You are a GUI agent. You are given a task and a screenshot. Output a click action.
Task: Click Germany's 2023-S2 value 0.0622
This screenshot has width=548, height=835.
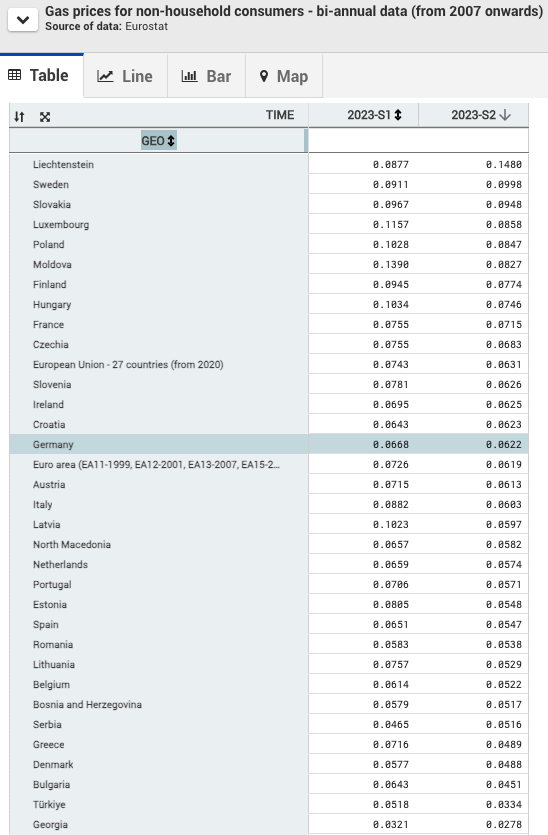pos(504,445)
